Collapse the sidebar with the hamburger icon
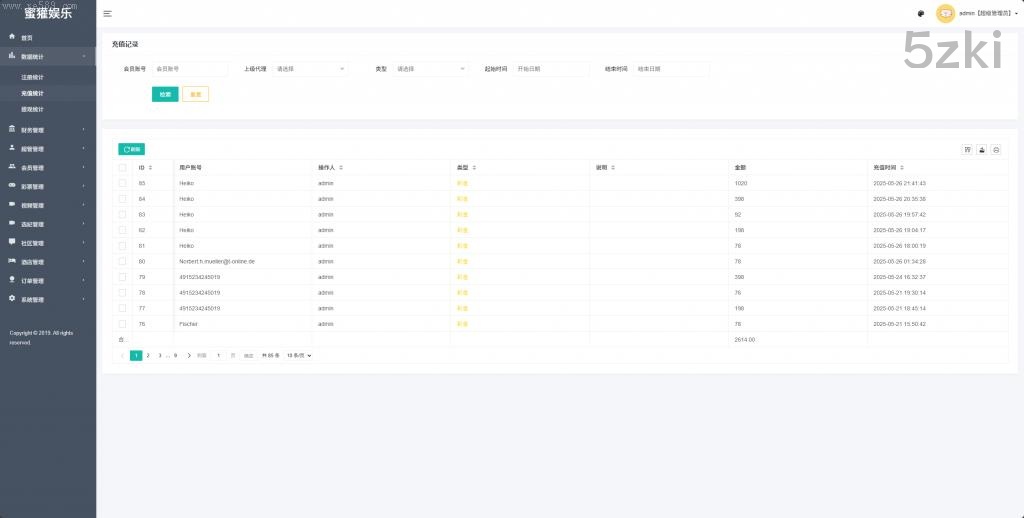 coord(108,13)
